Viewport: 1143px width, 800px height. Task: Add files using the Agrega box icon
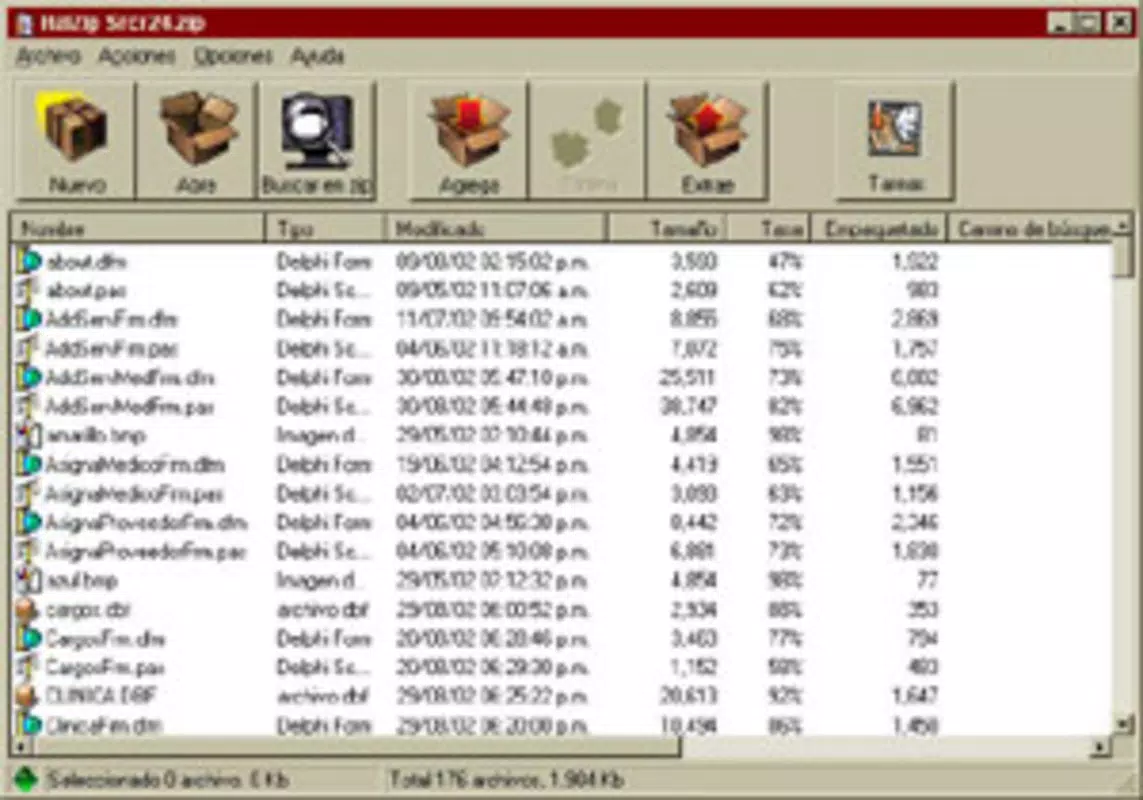pyautogui.click(x=469, y=128)
